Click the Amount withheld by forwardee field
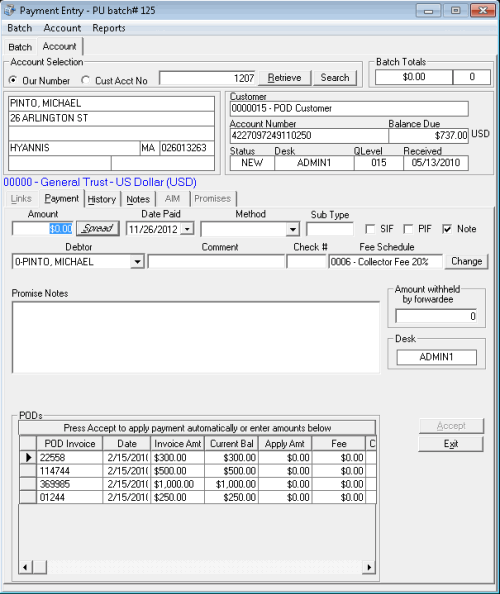 click(436, 316)
